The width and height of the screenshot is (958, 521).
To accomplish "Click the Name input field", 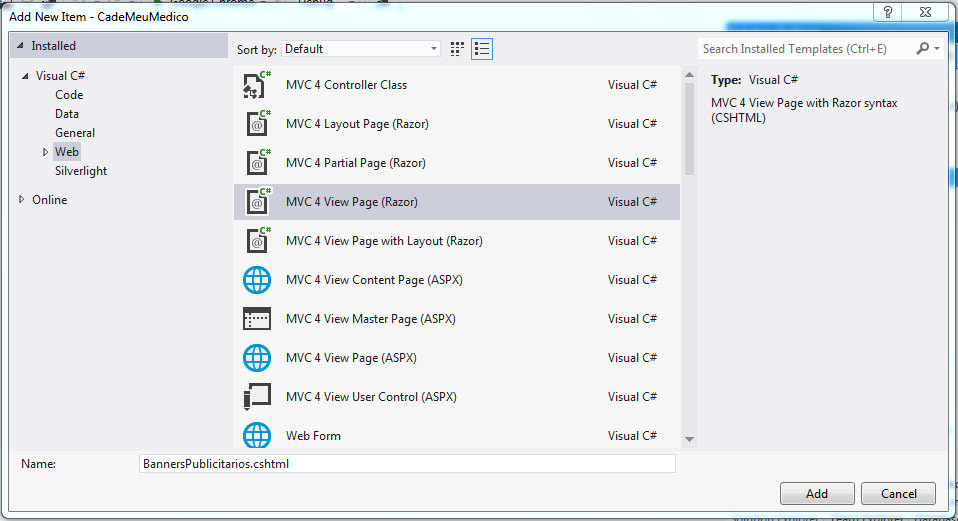I will 408,464.
